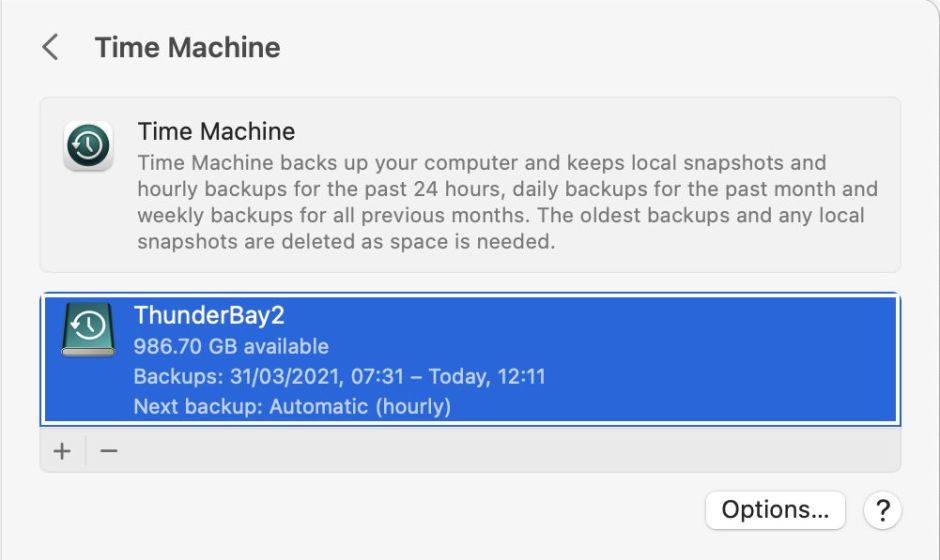Open help with the question mark button

[882, 510]
